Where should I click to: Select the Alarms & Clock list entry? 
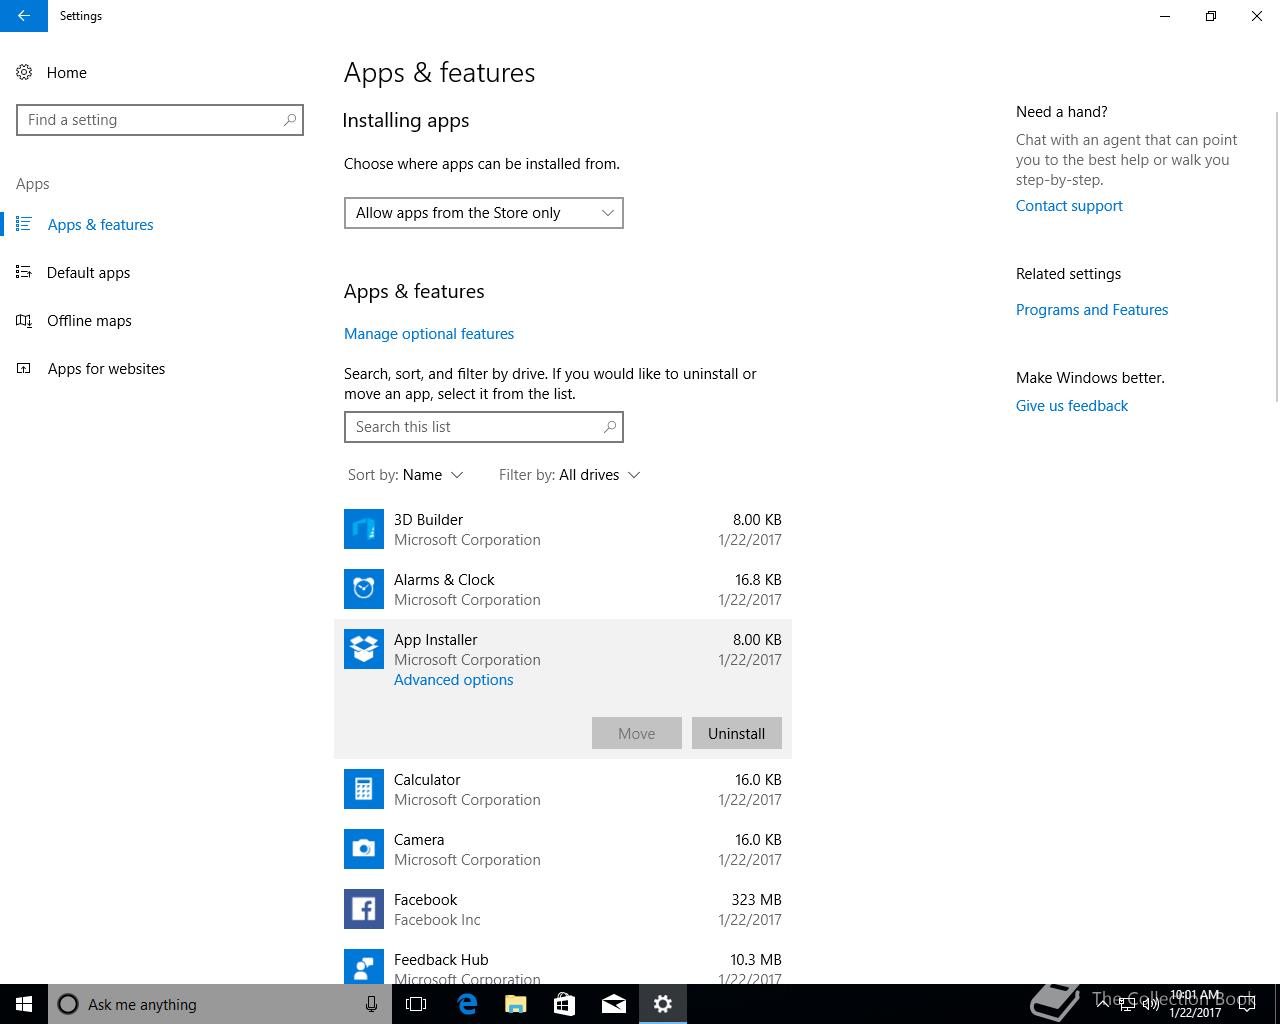point(563,589)
